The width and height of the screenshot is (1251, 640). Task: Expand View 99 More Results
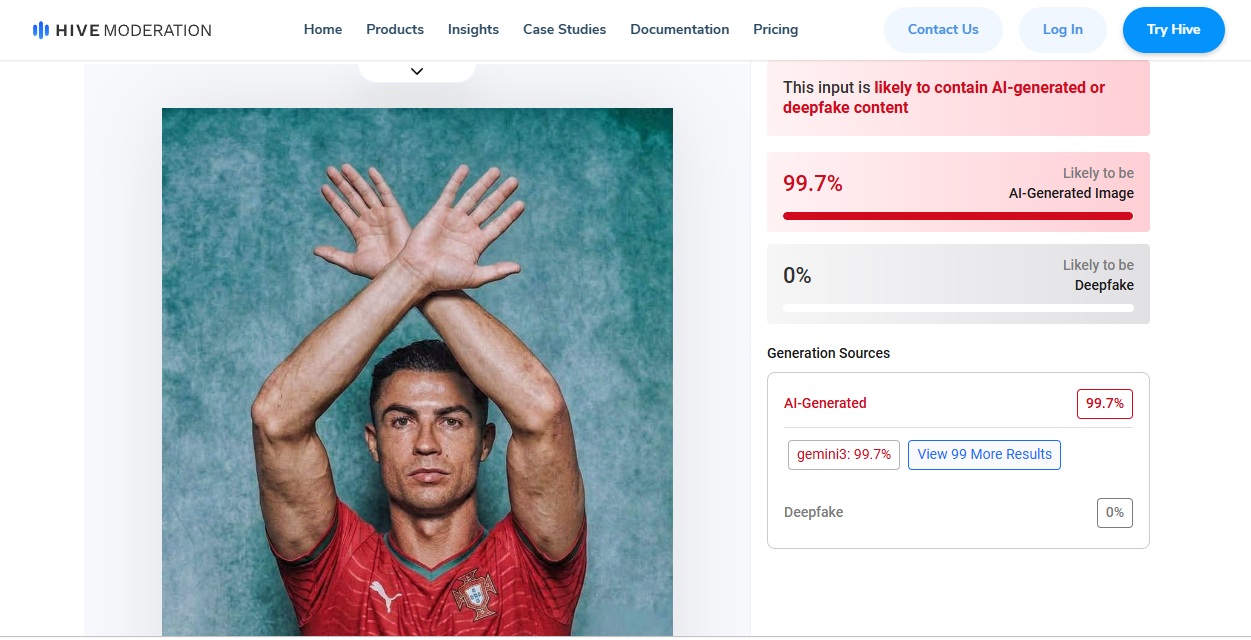pyautogui.click(x=984, y=454)
